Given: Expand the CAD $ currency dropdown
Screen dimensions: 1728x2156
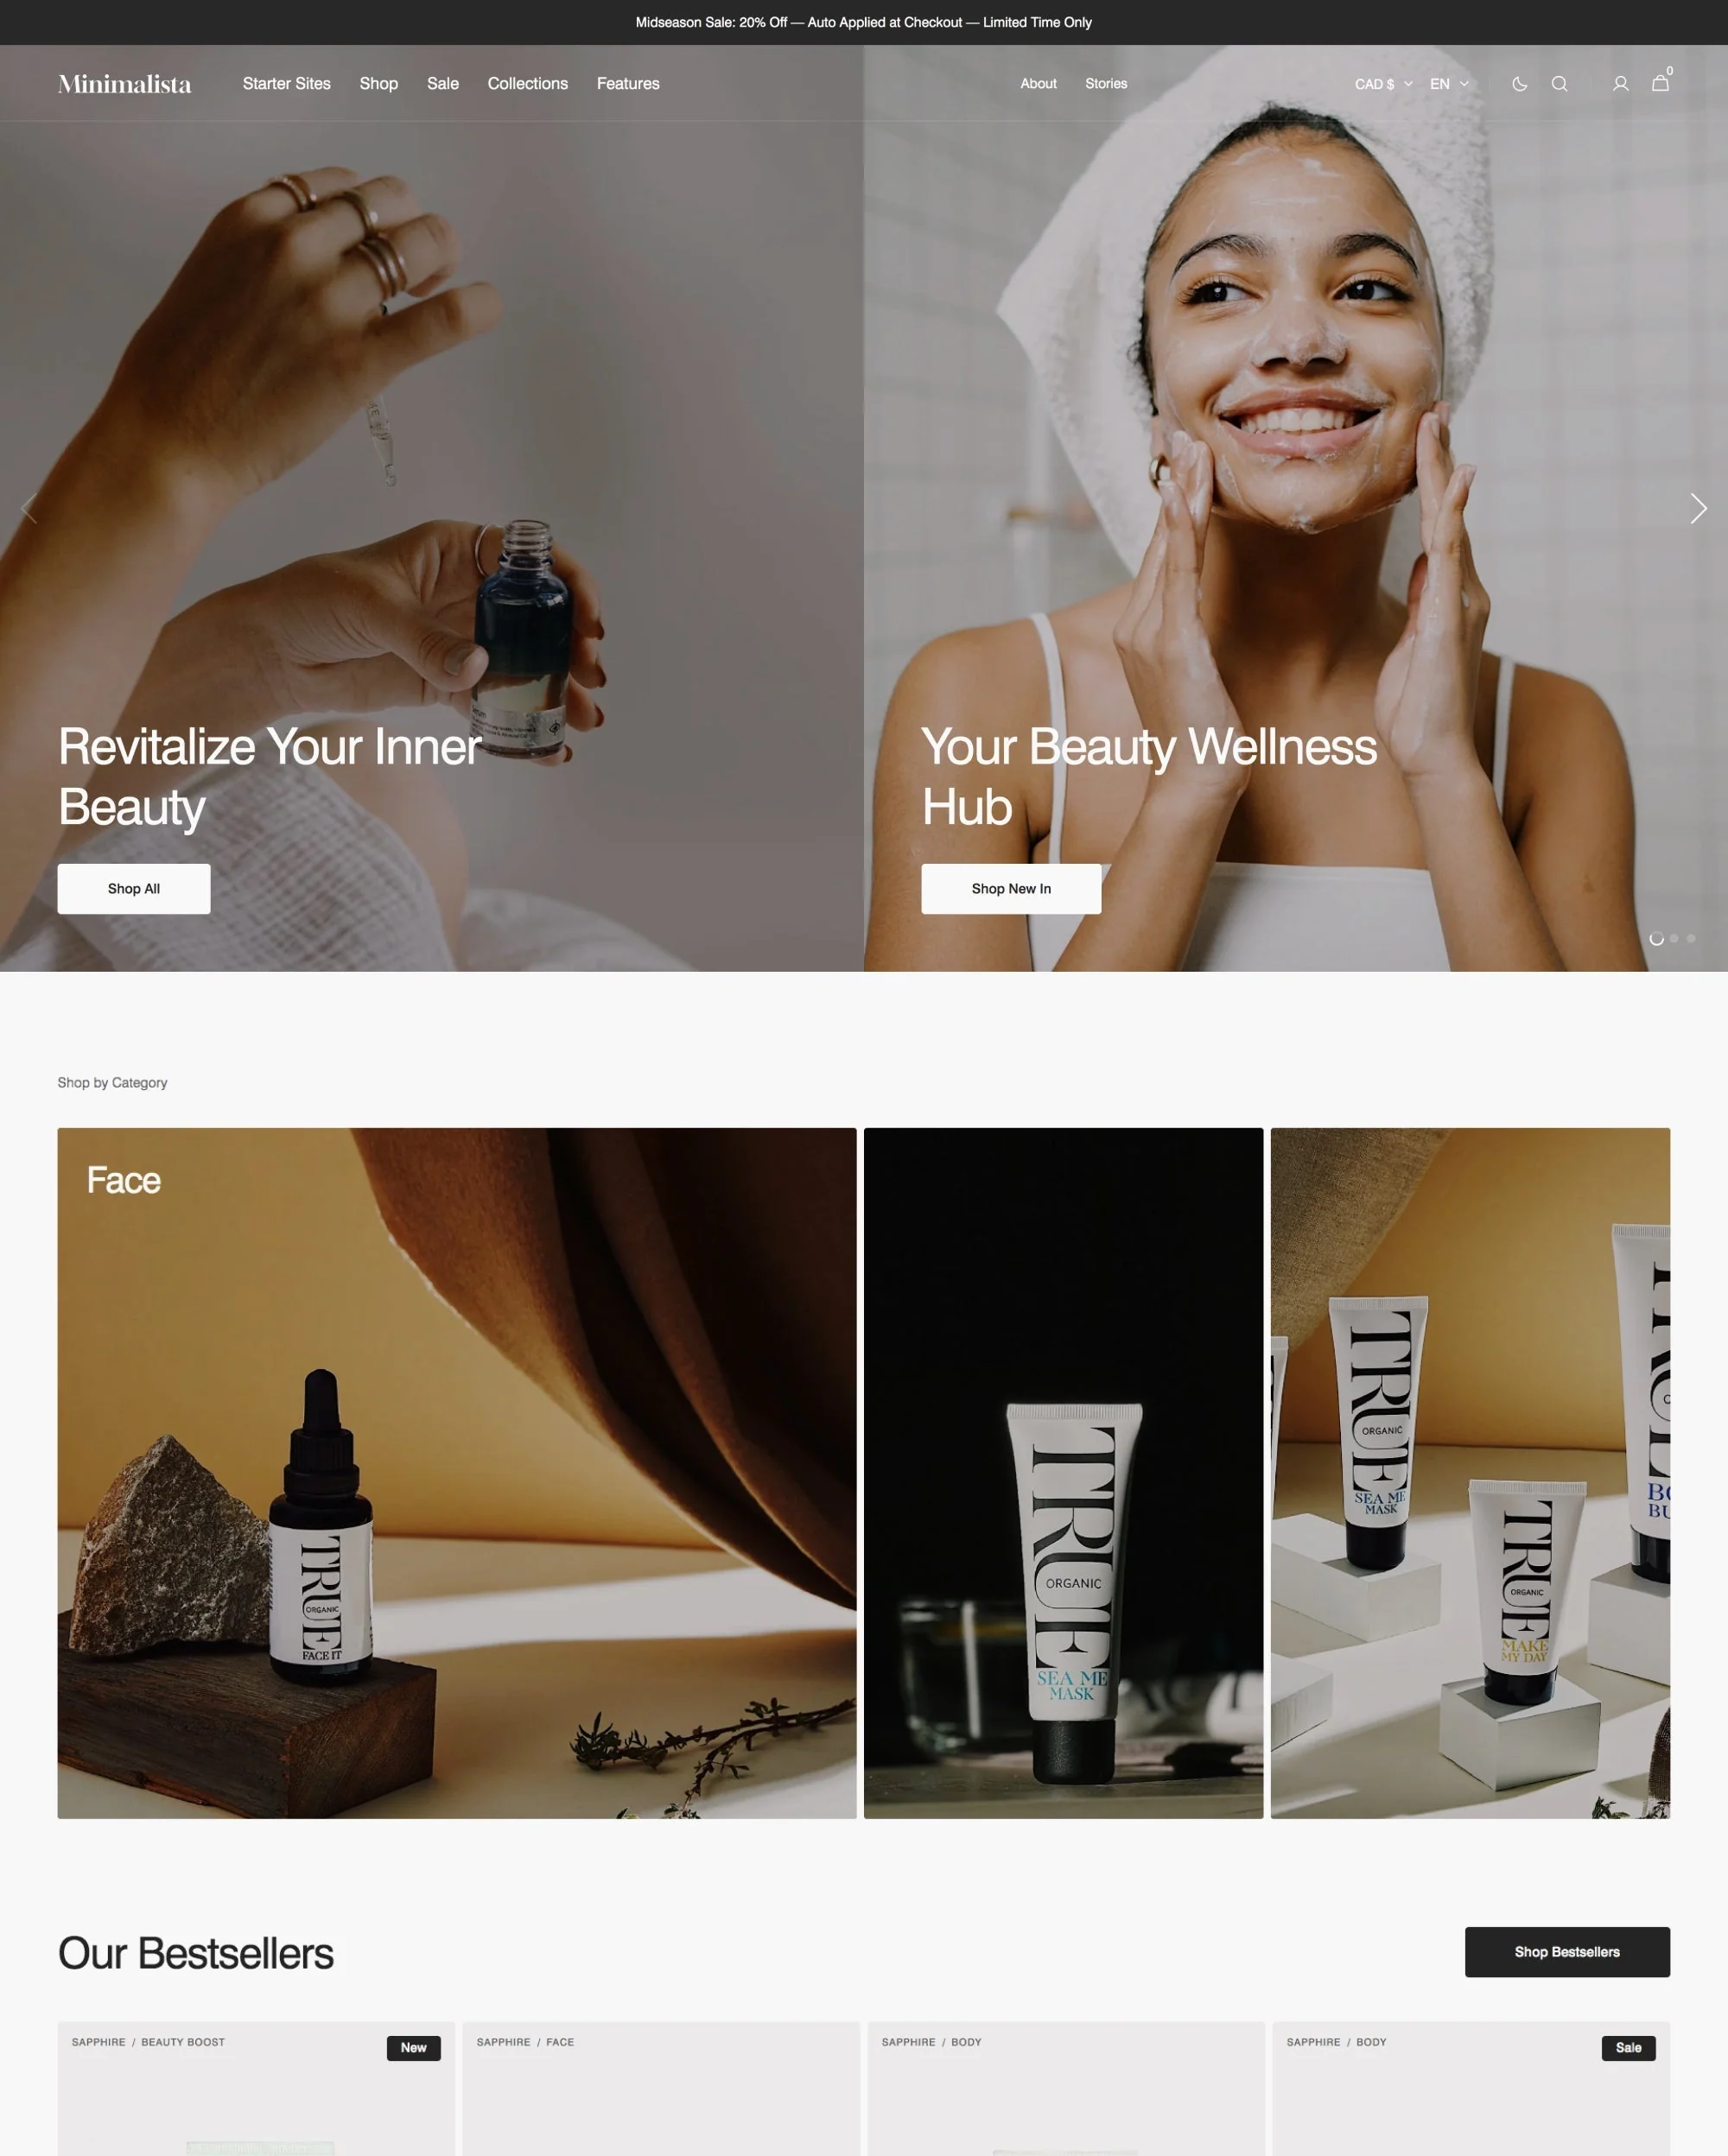Looking at the screenshot, I should 1381,83.
